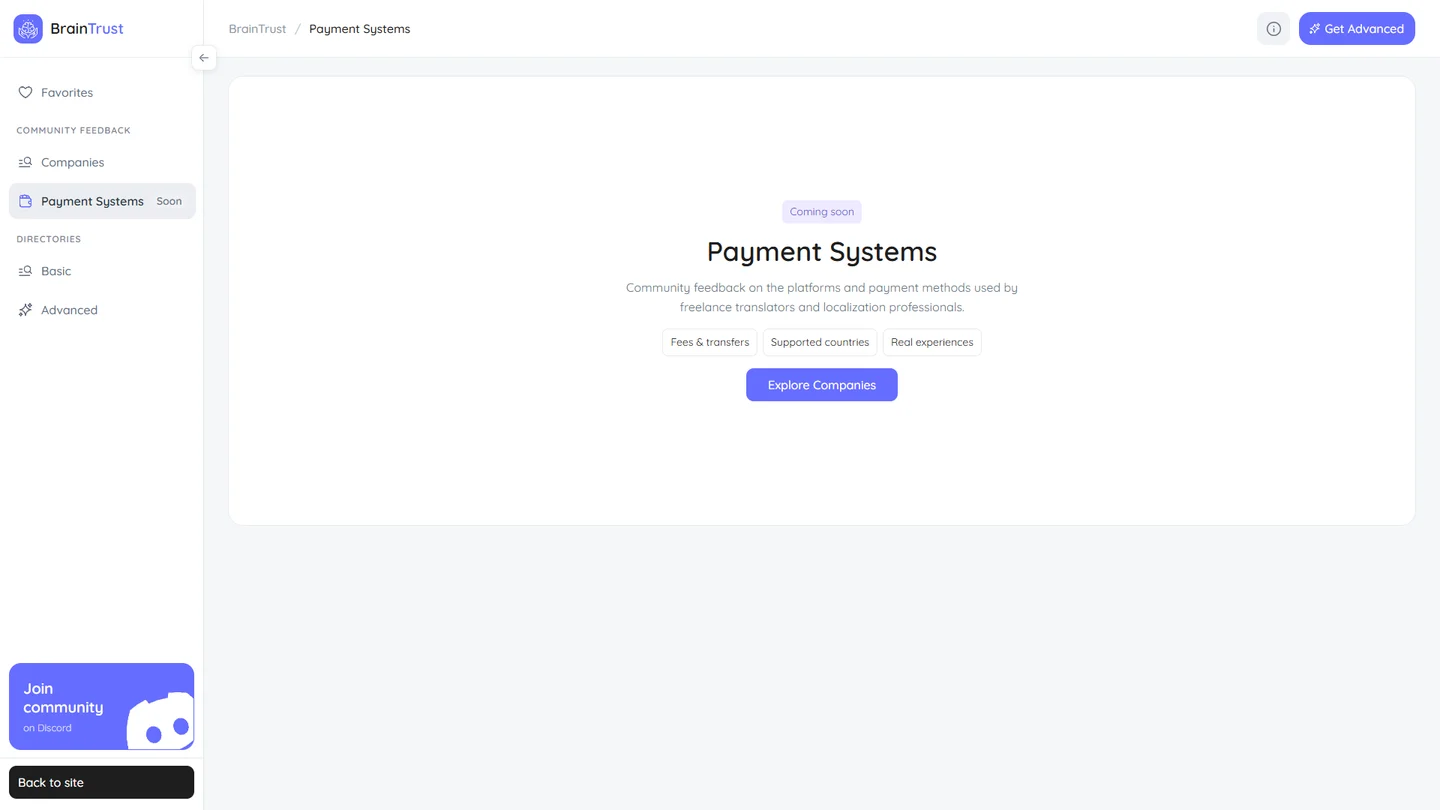Click the Advanced sparkle icon in sidebar

pyautogui.click(x=25, y=310)
